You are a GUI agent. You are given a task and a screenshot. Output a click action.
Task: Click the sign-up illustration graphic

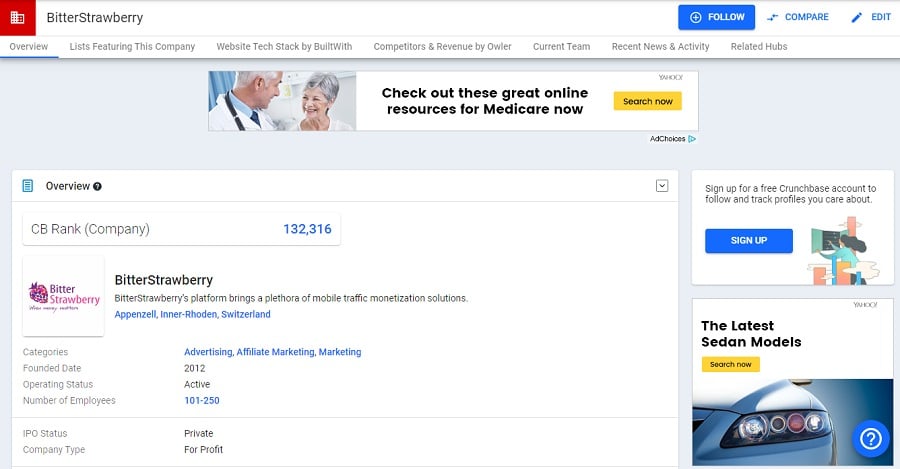[x=842, y=251]
